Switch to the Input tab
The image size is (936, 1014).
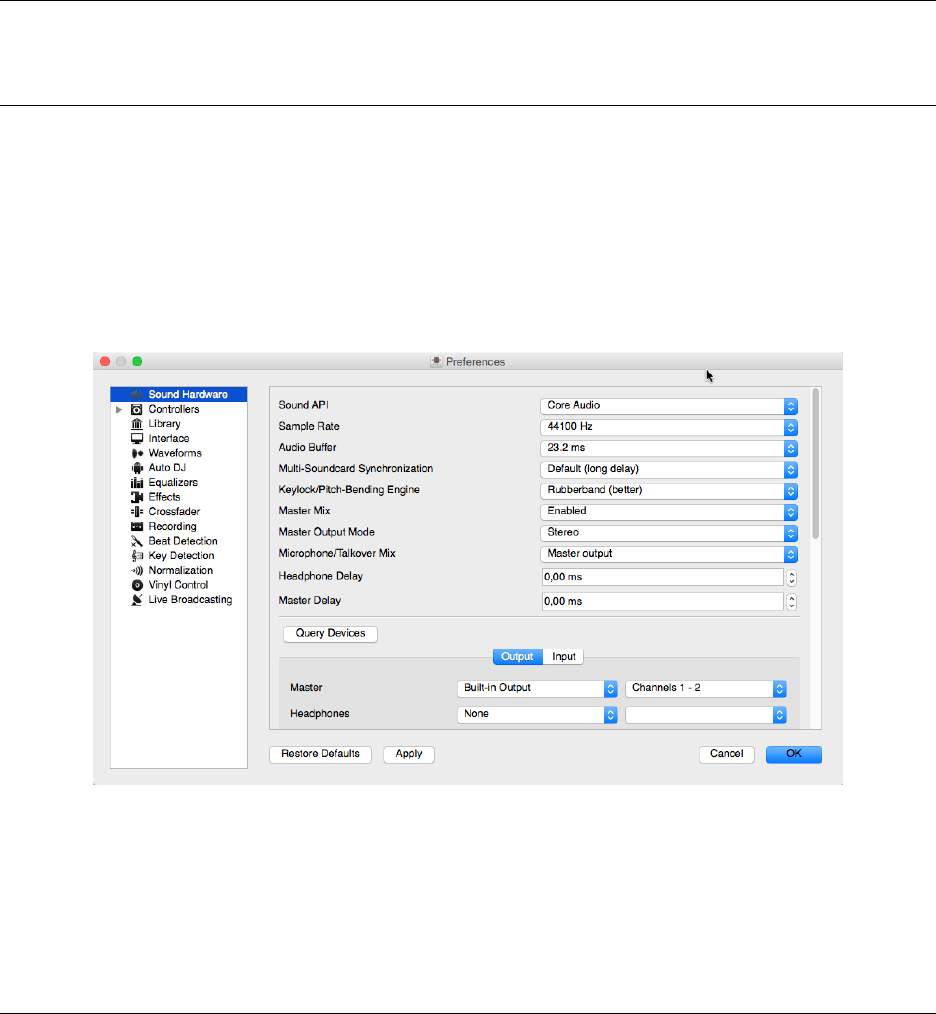[563, 656]
